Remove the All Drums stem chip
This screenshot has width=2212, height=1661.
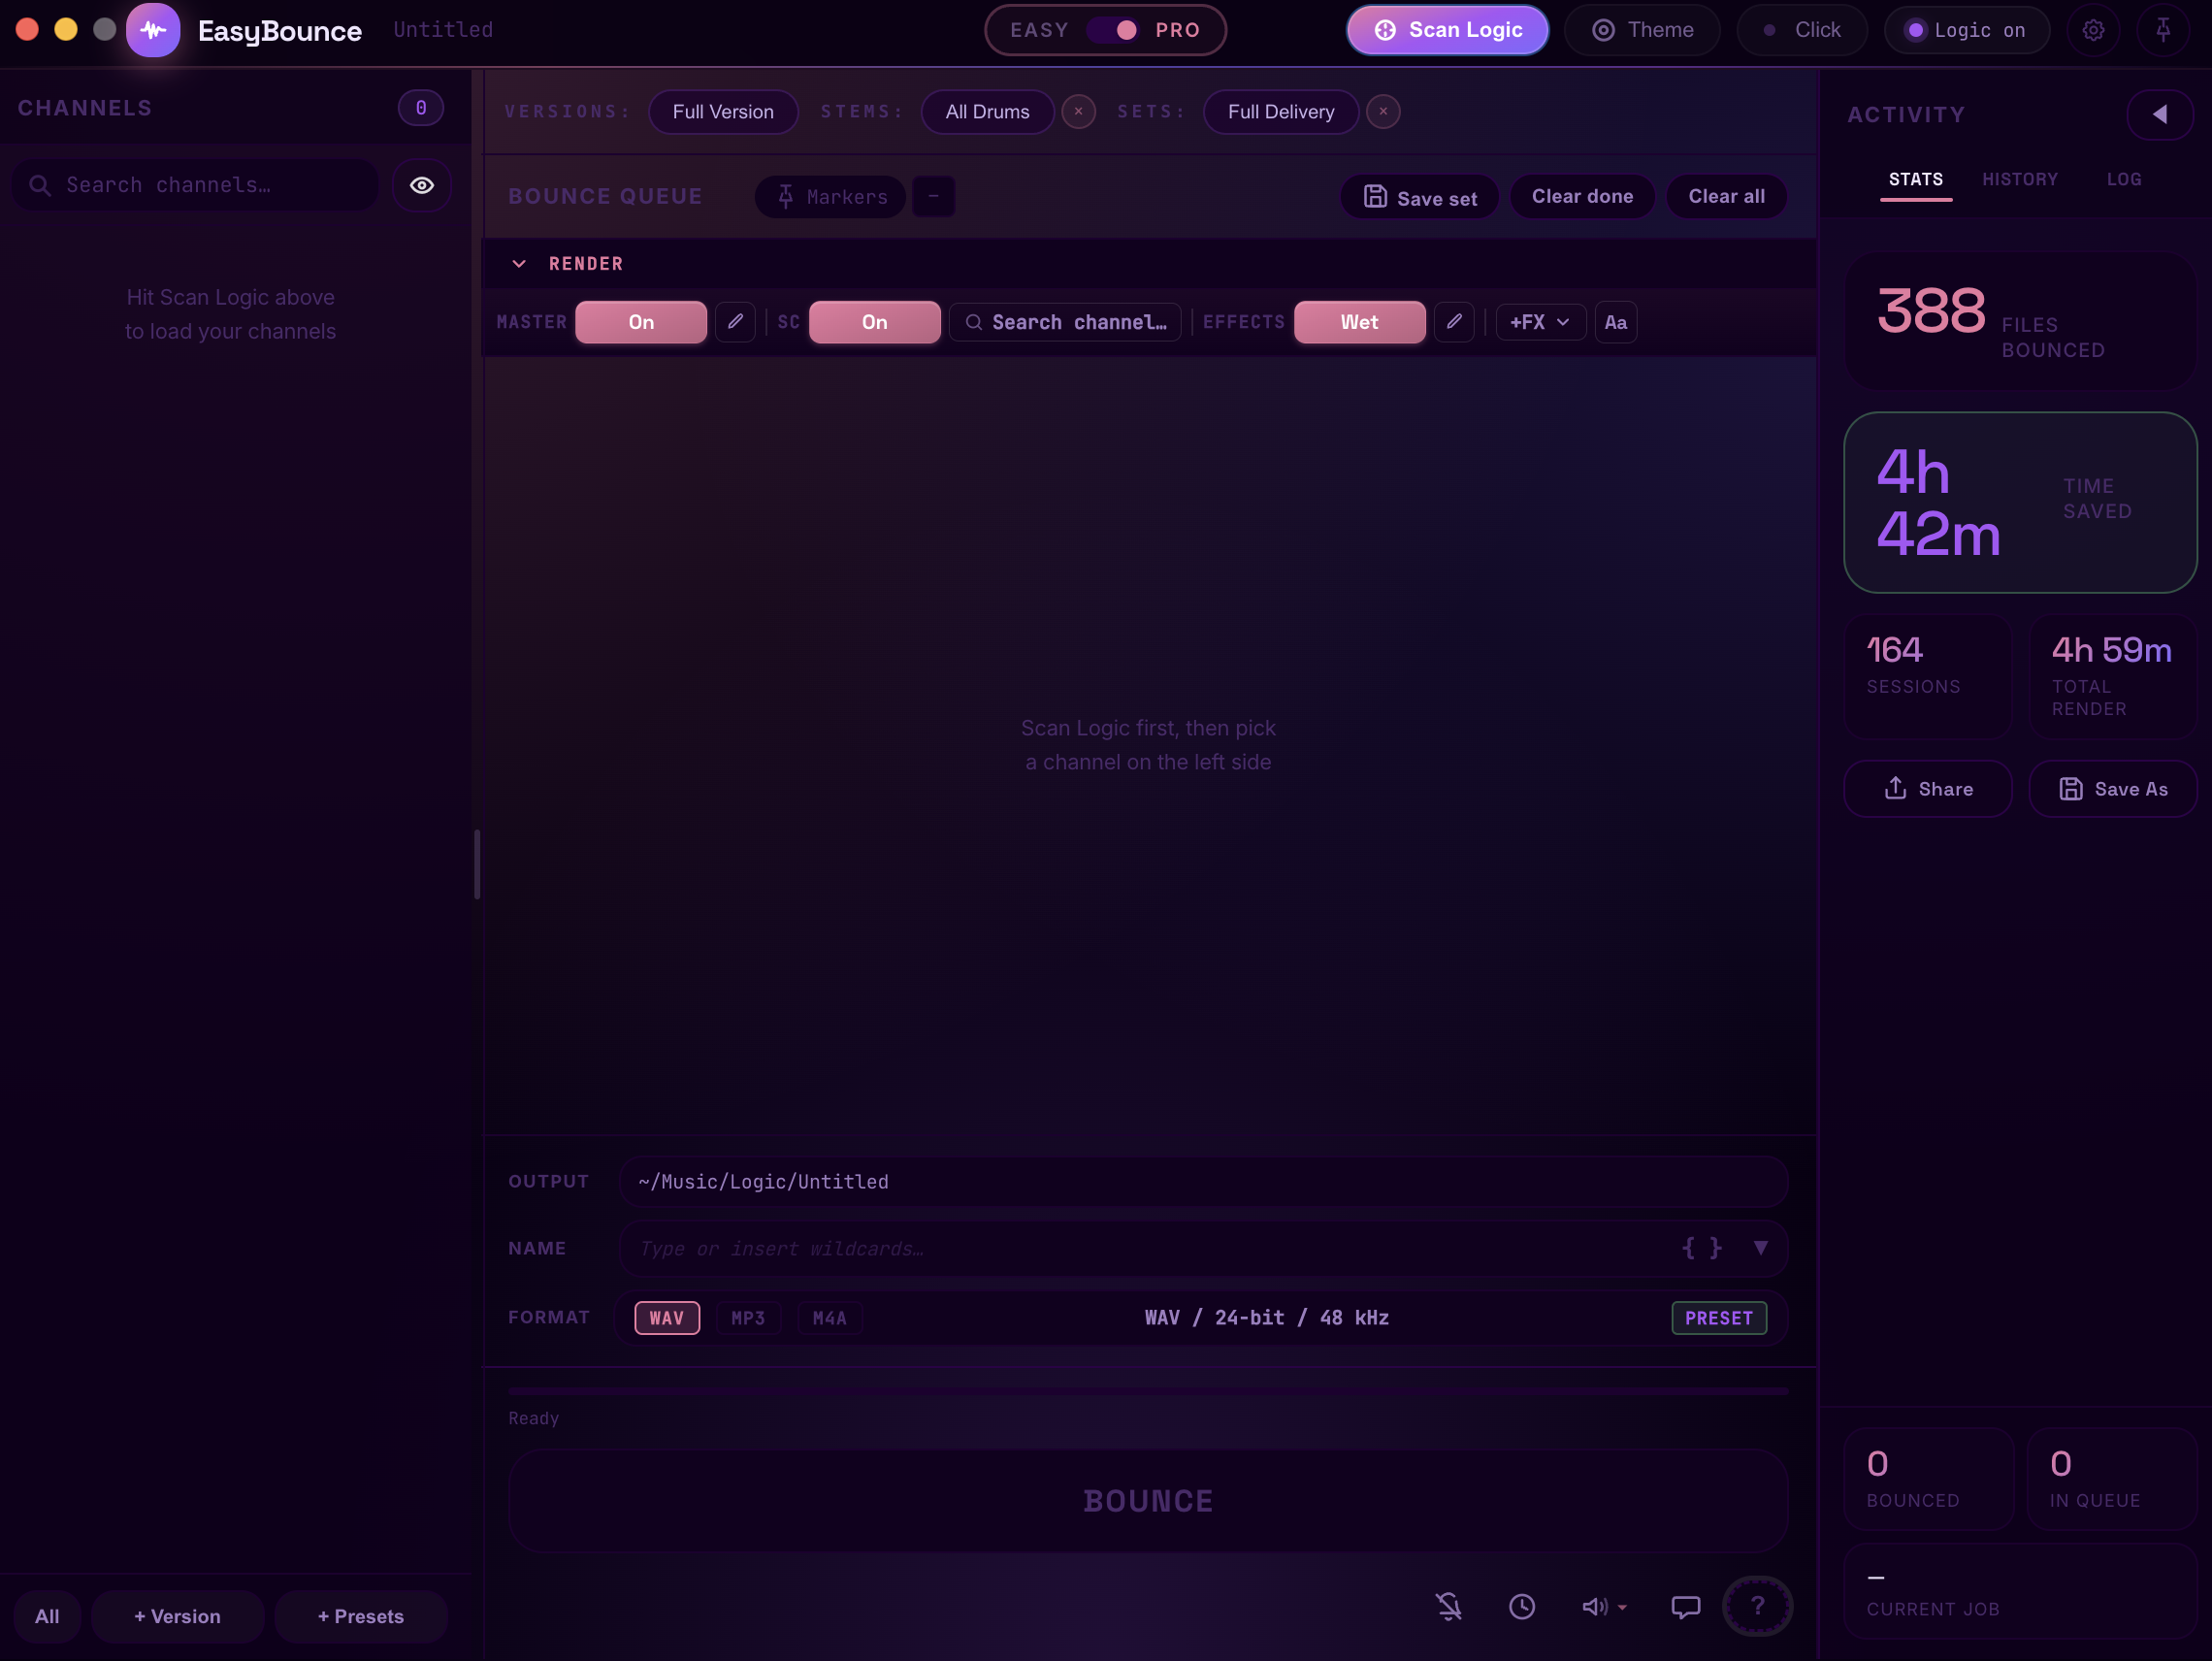[1078, 111]
